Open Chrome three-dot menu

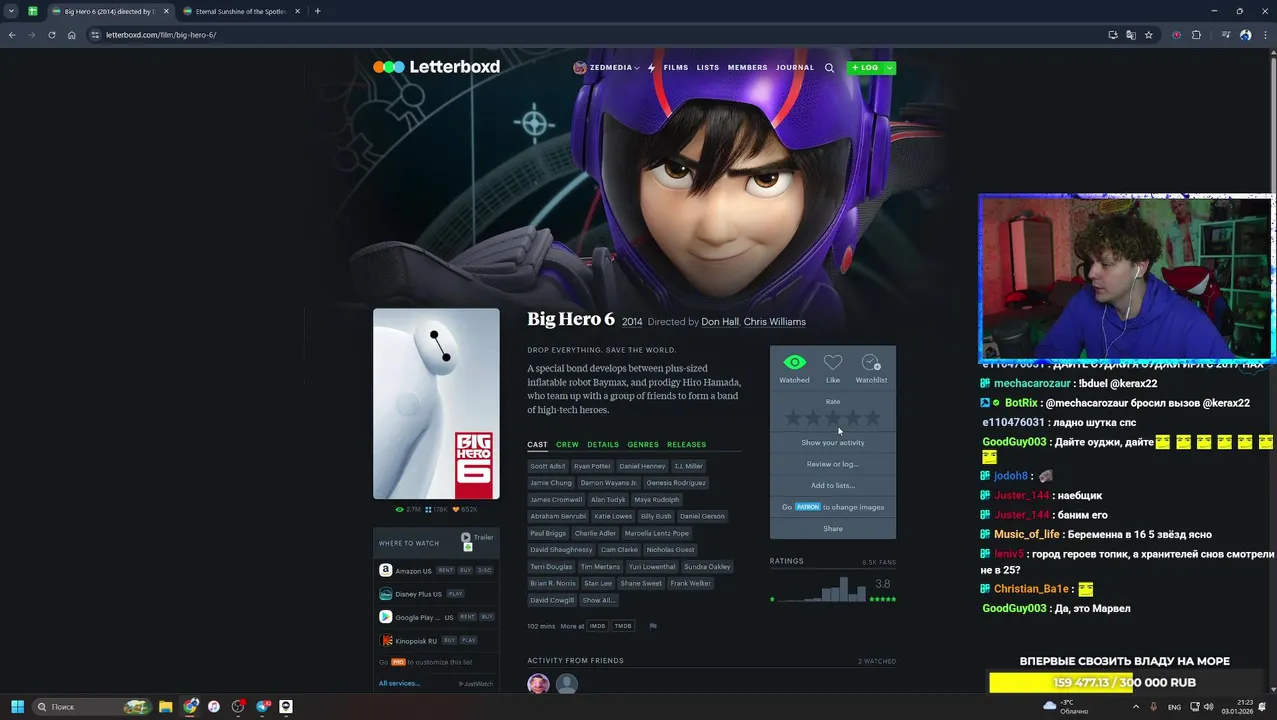(1264, 35)
